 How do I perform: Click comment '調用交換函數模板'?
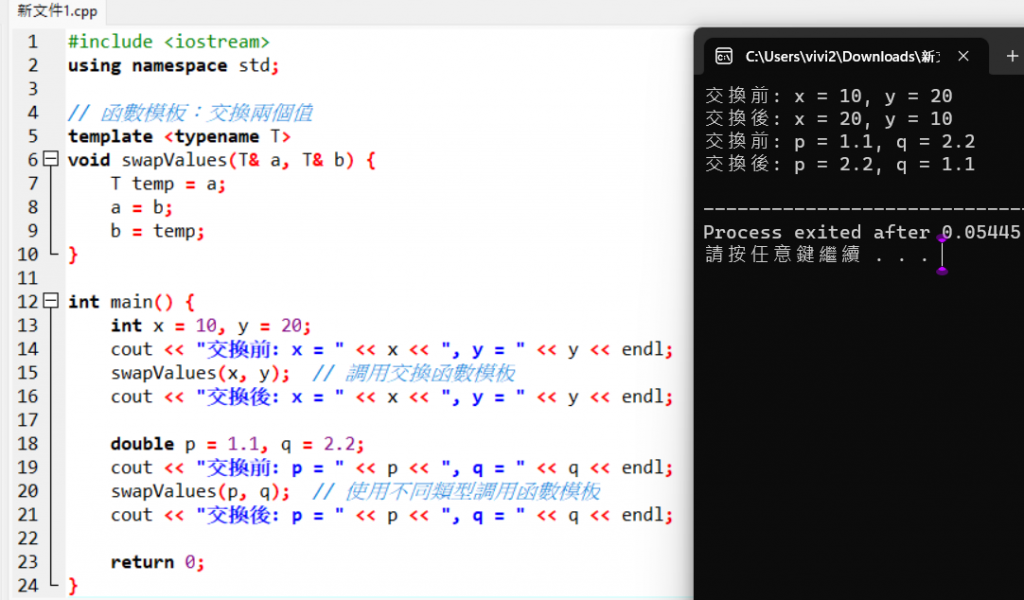click(x=430, y=373)
